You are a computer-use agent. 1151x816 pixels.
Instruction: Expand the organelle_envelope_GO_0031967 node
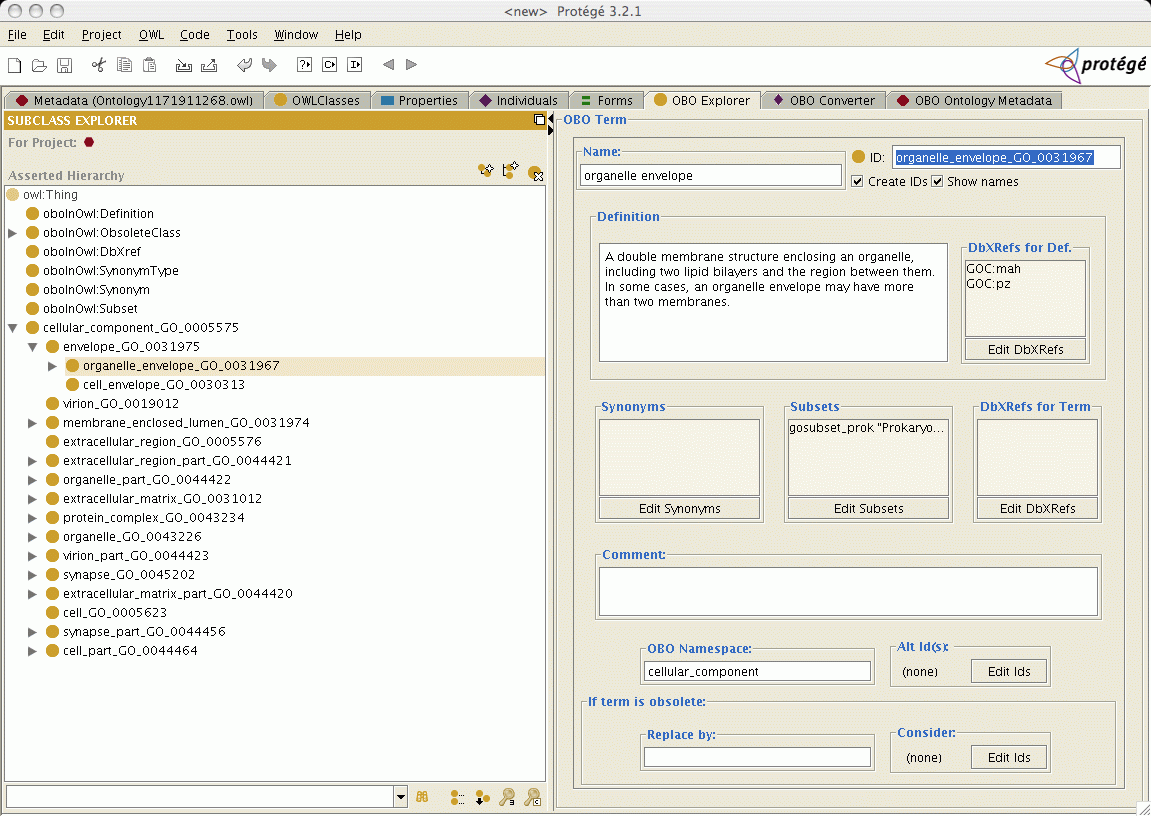(52, 365)
